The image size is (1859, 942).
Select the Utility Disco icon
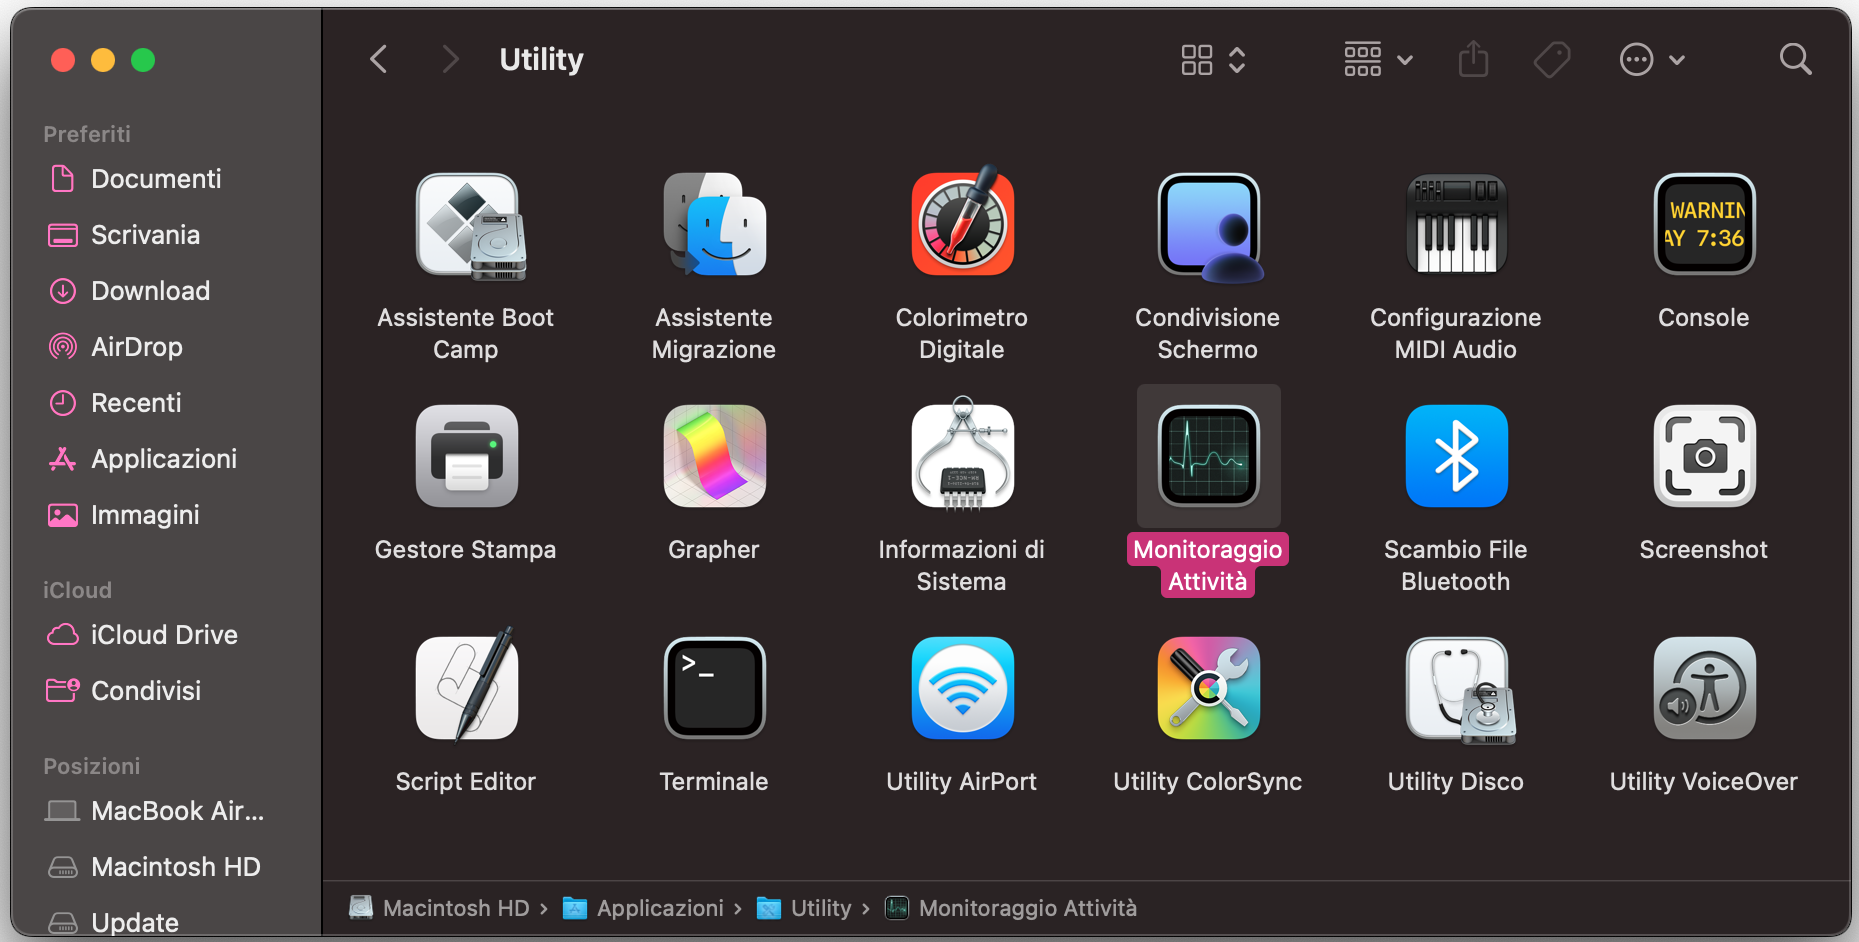[x=1460, y=690]
